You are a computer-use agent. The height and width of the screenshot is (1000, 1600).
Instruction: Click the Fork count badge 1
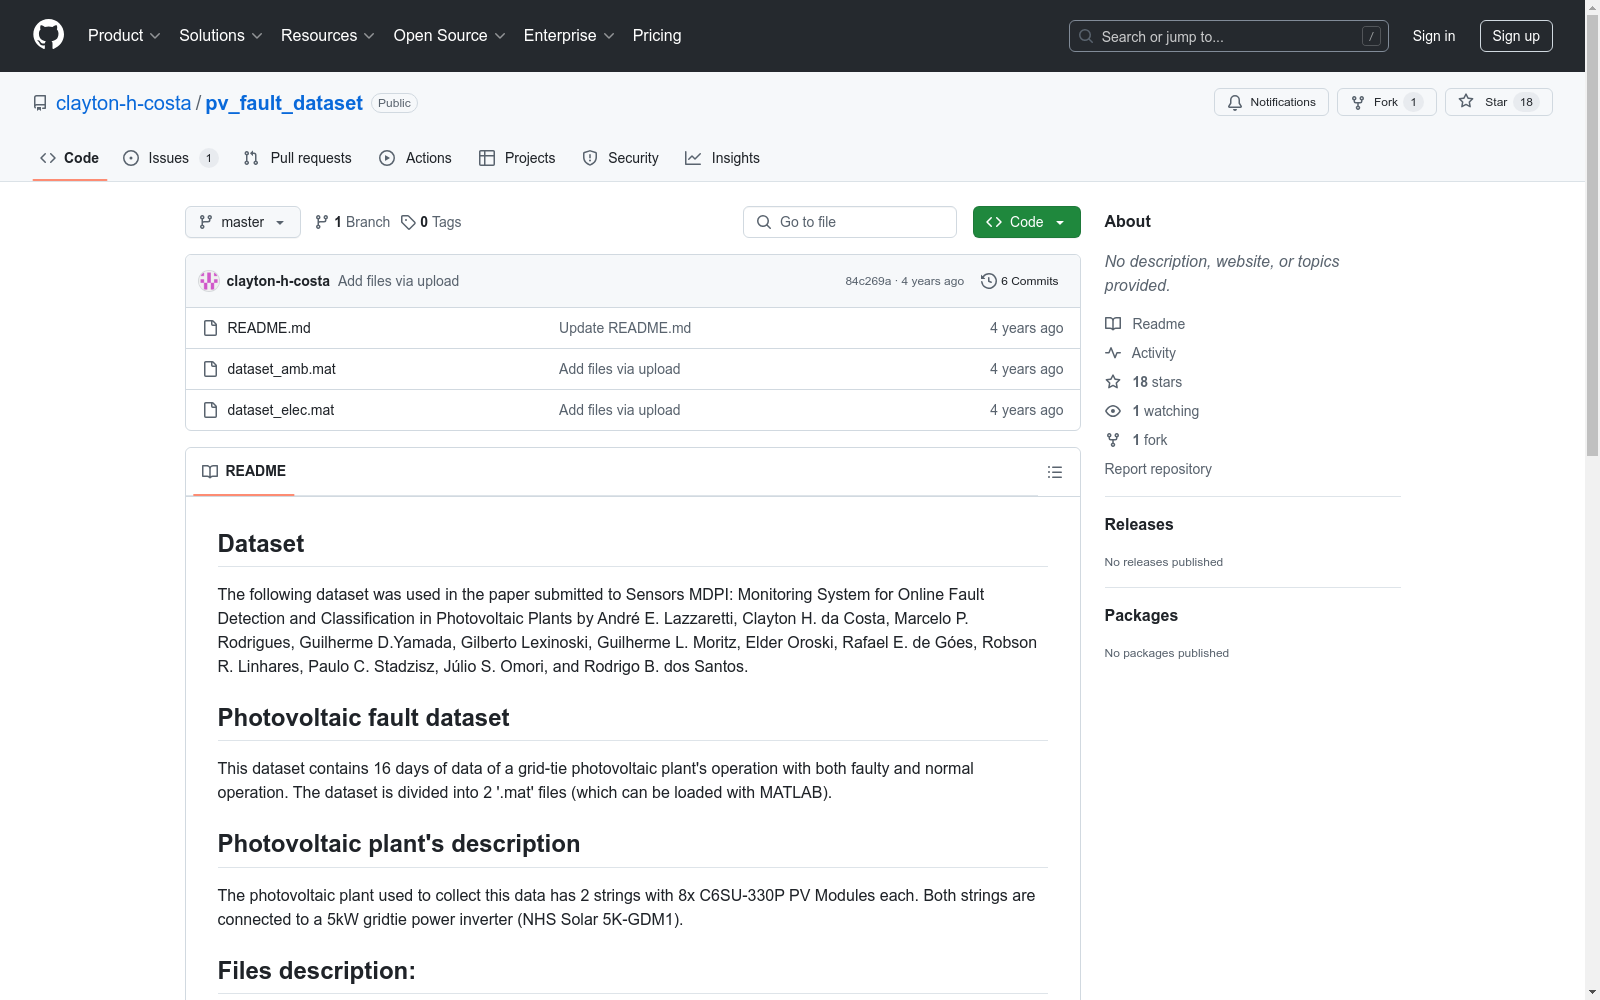click(1413, 102)
